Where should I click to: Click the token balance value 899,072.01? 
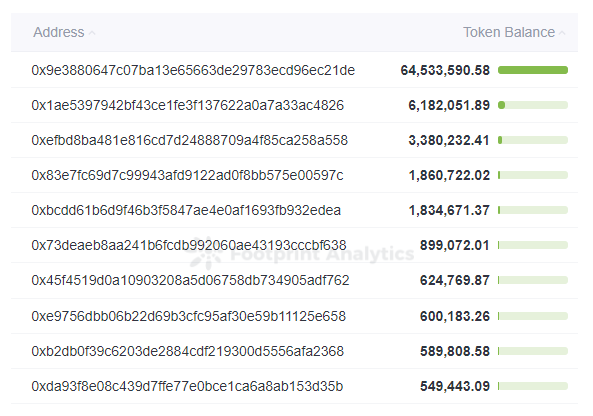(x=455, y=245)
